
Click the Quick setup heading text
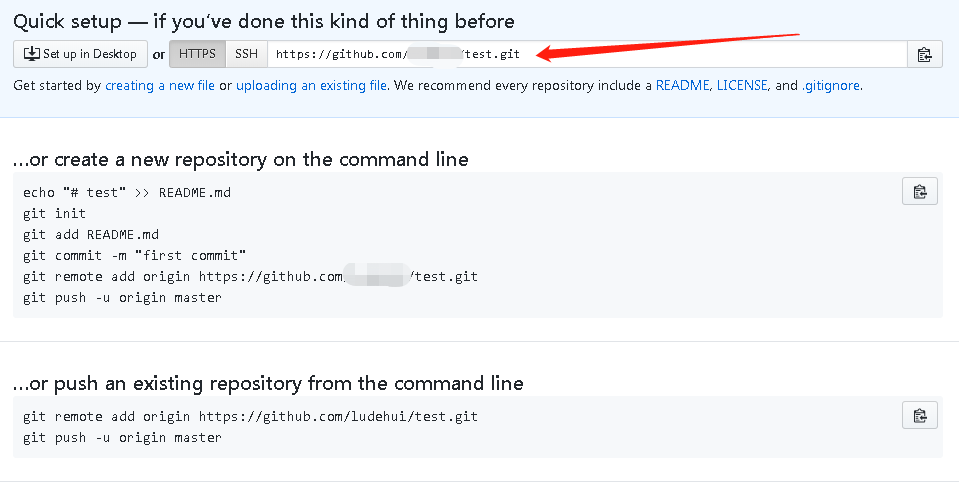[264, 22]
